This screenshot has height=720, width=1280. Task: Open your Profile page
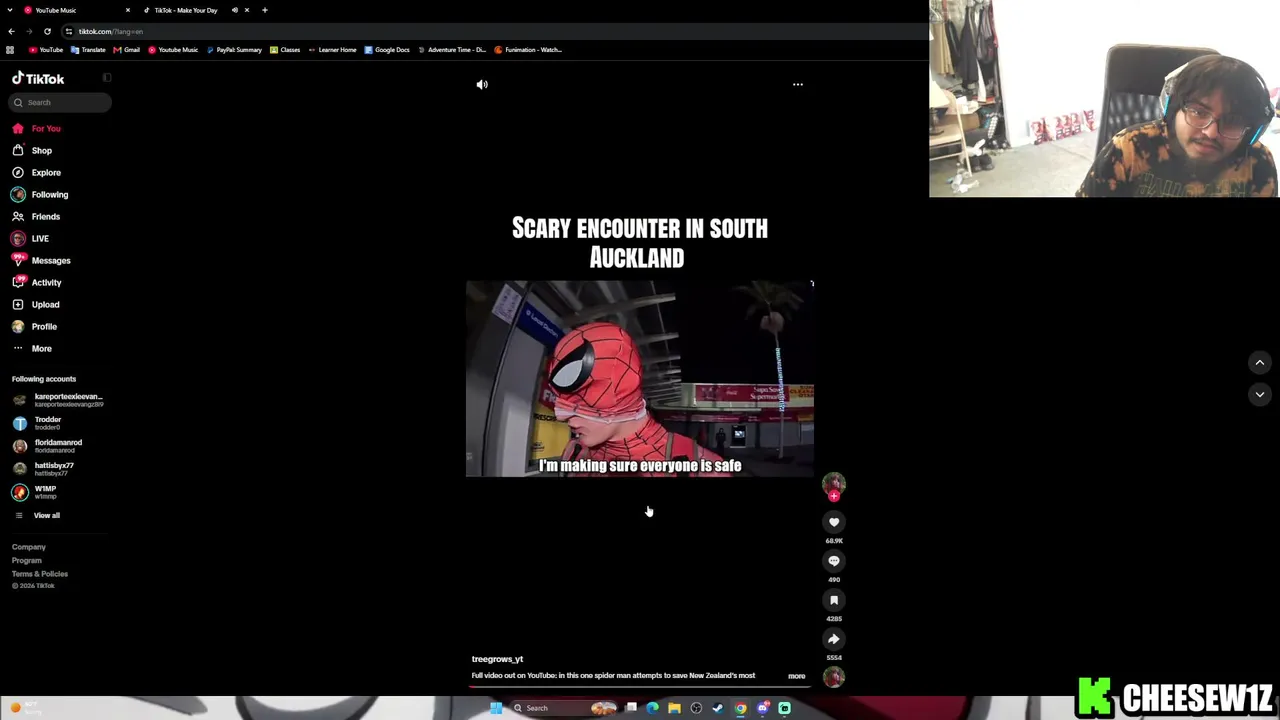(x=34, y=326)
